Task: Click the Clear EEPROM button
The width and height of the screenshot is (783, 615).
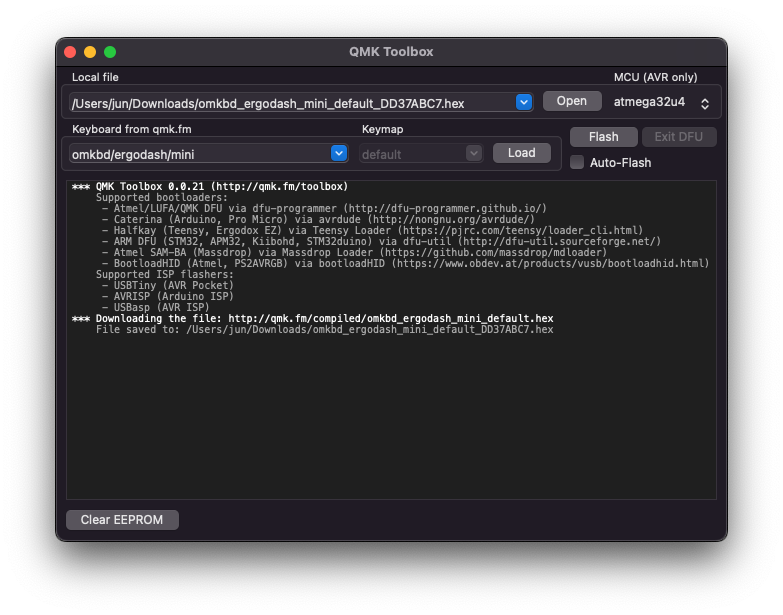Action: click(x=122, y=520)
